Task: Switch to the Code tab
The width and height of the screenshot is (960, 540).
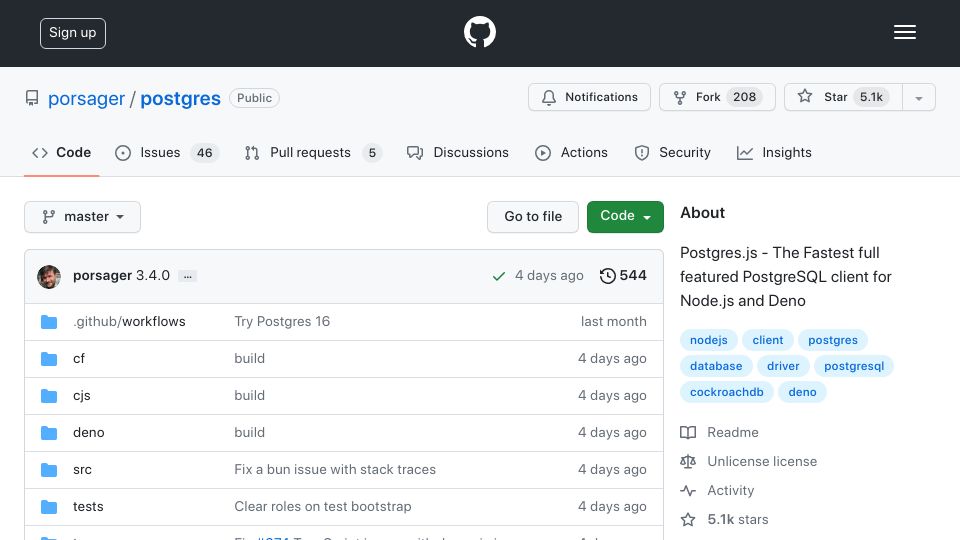Action: [x=61, y=152]
